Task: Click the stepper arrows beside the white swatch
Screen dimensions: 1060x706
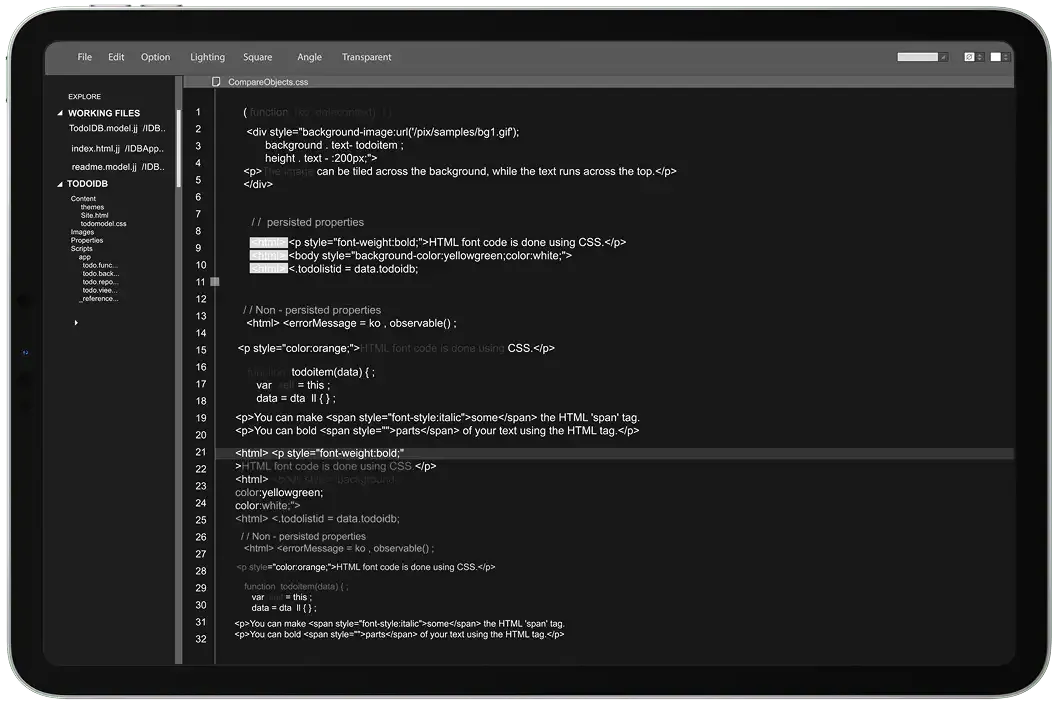Action: pyautogui.click(x=1007, y=57)
